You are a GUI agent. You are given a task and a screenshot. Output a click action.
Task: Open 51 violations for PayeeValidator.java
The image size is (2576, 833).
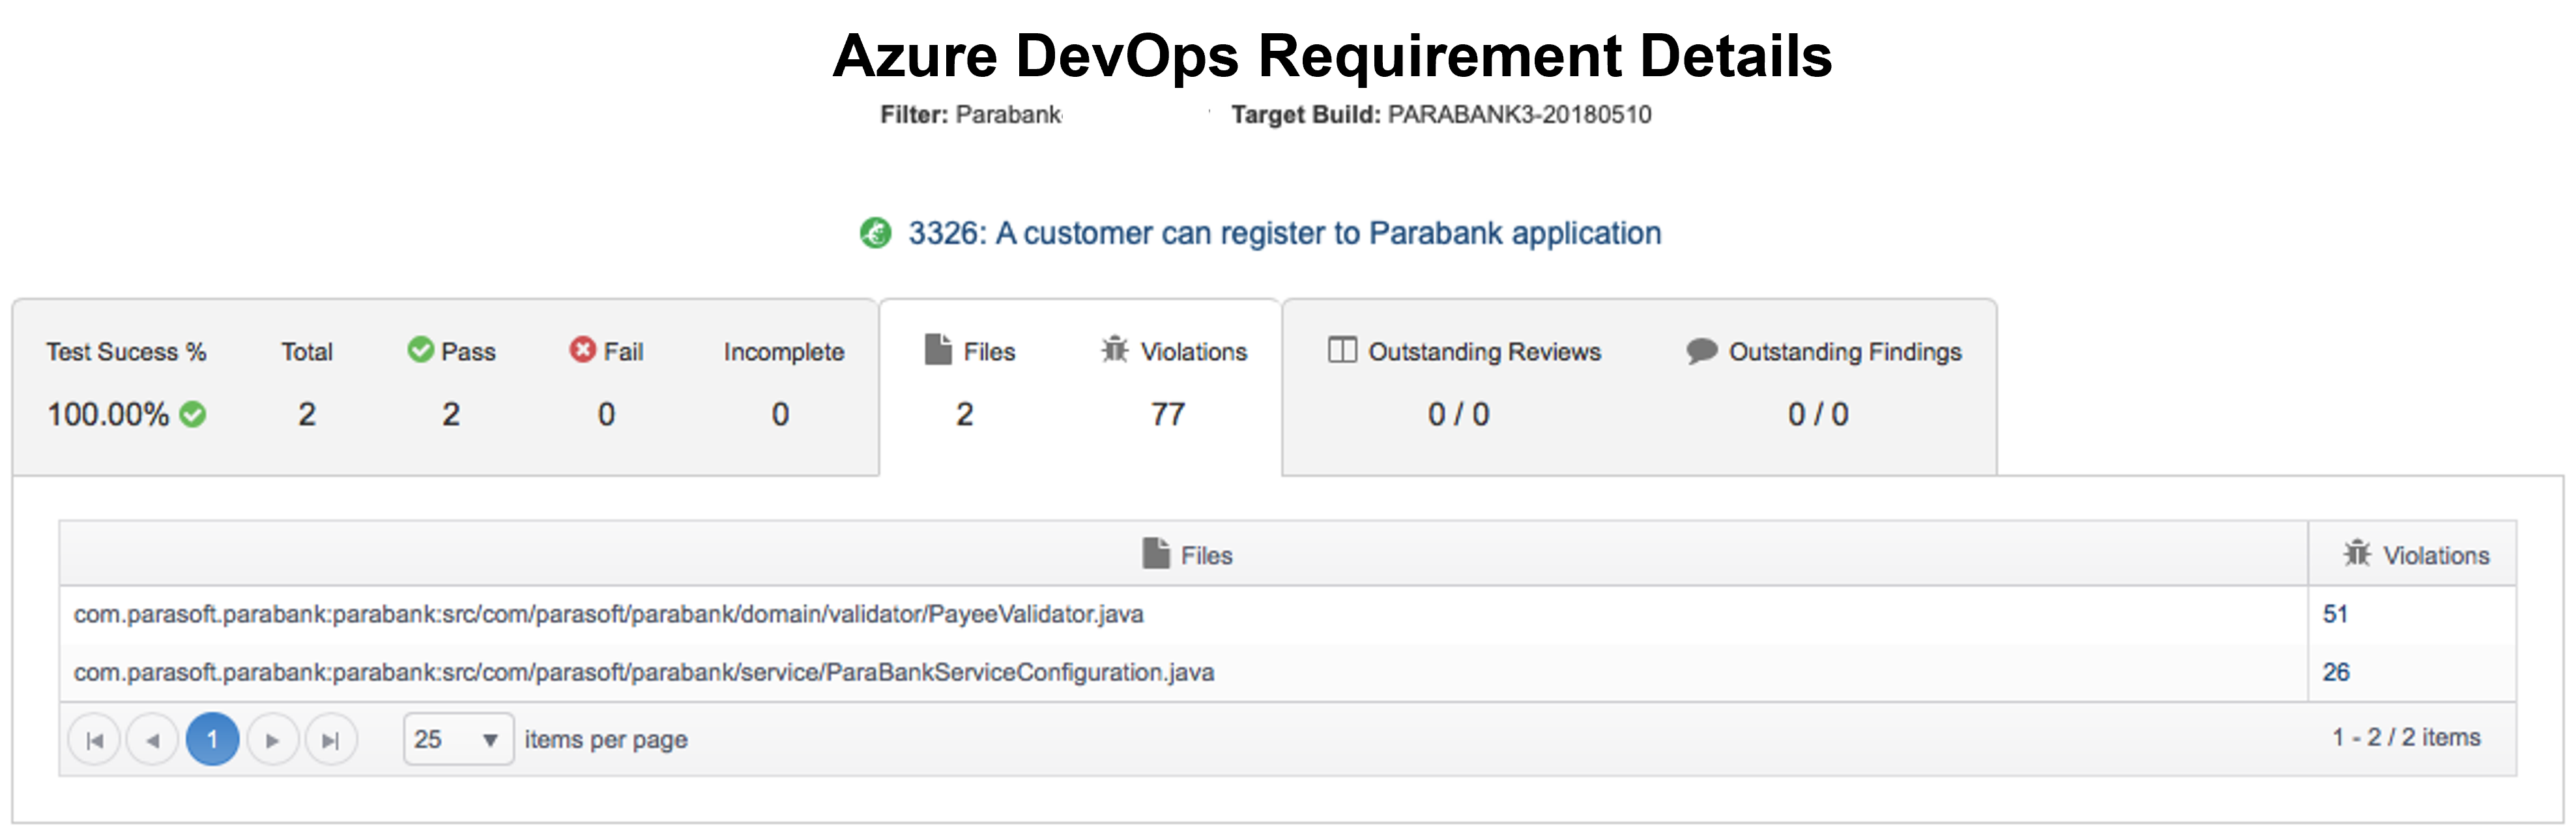click(x=2335, y=614)
